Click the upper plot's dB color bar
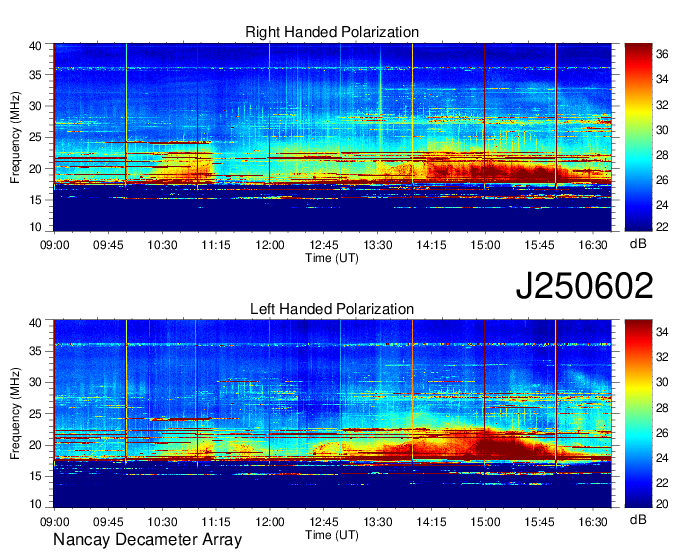680x552 pixels. 638,137
